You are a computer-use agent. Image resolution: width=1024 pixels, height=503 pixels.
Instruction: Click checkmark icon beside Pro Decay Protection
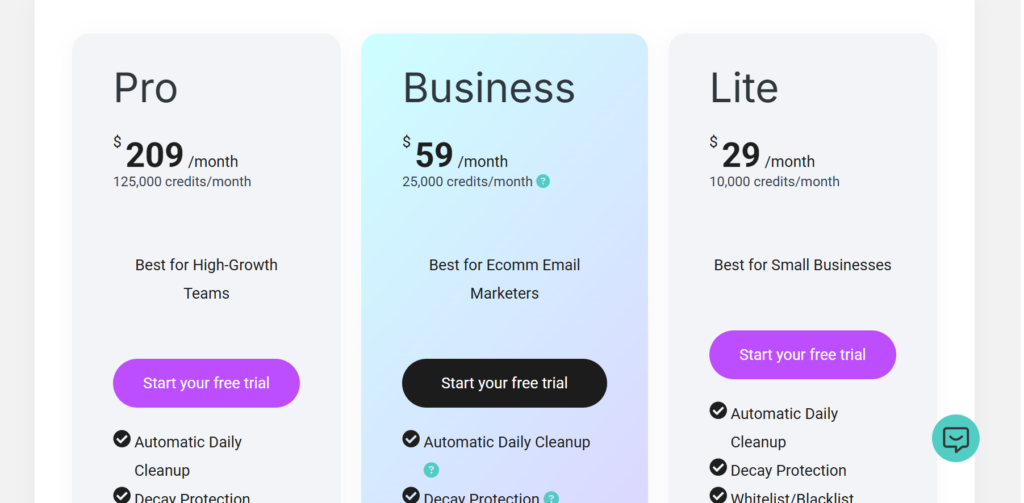click(121, 495)
